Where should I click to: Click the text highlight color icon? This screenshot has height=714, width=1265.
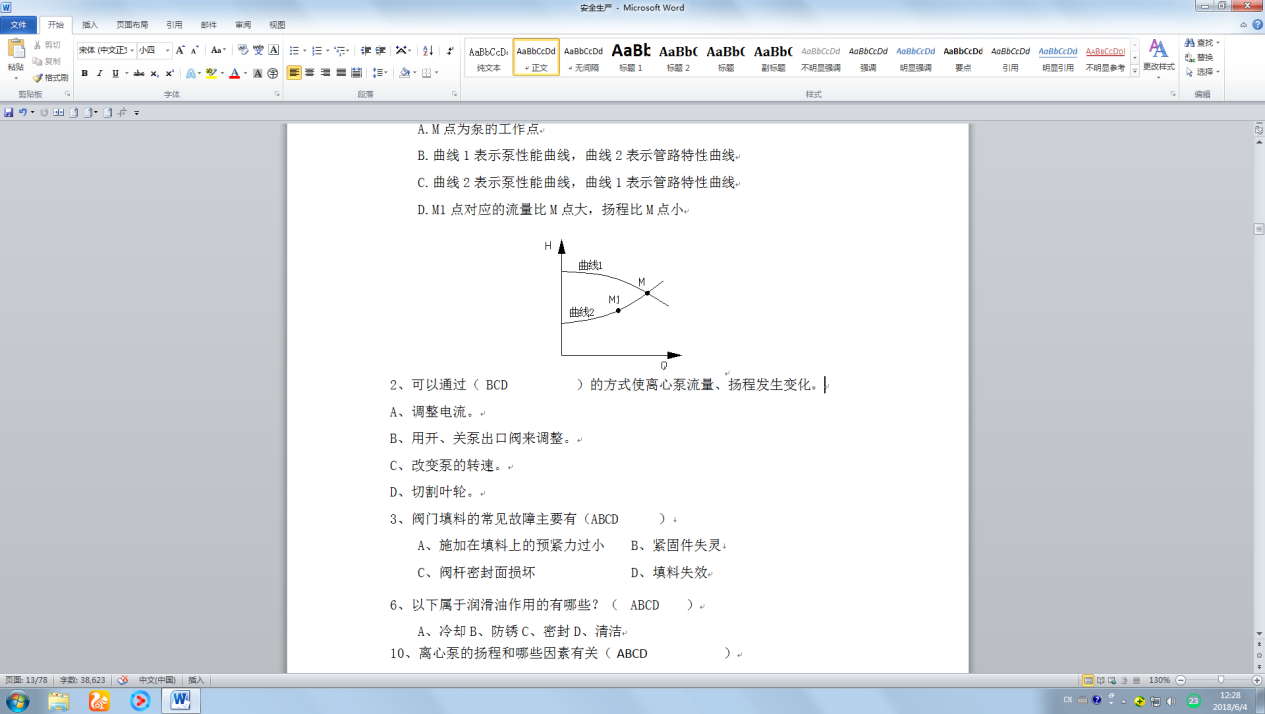(x=212, y=73)
